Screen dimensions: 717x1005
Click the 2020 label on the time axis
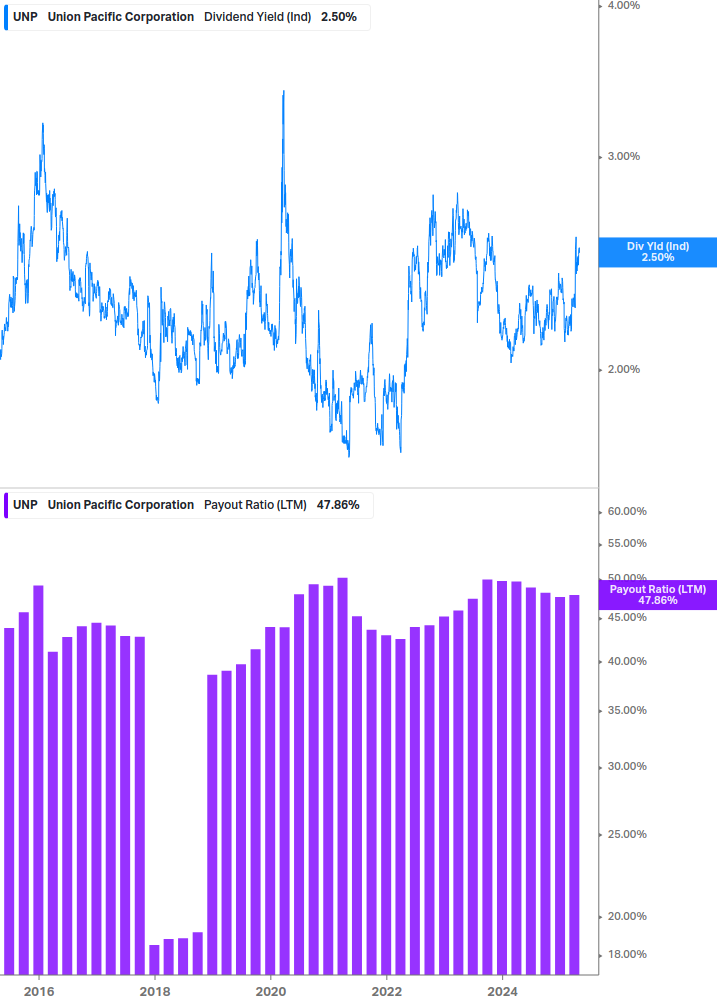(271, 992)
